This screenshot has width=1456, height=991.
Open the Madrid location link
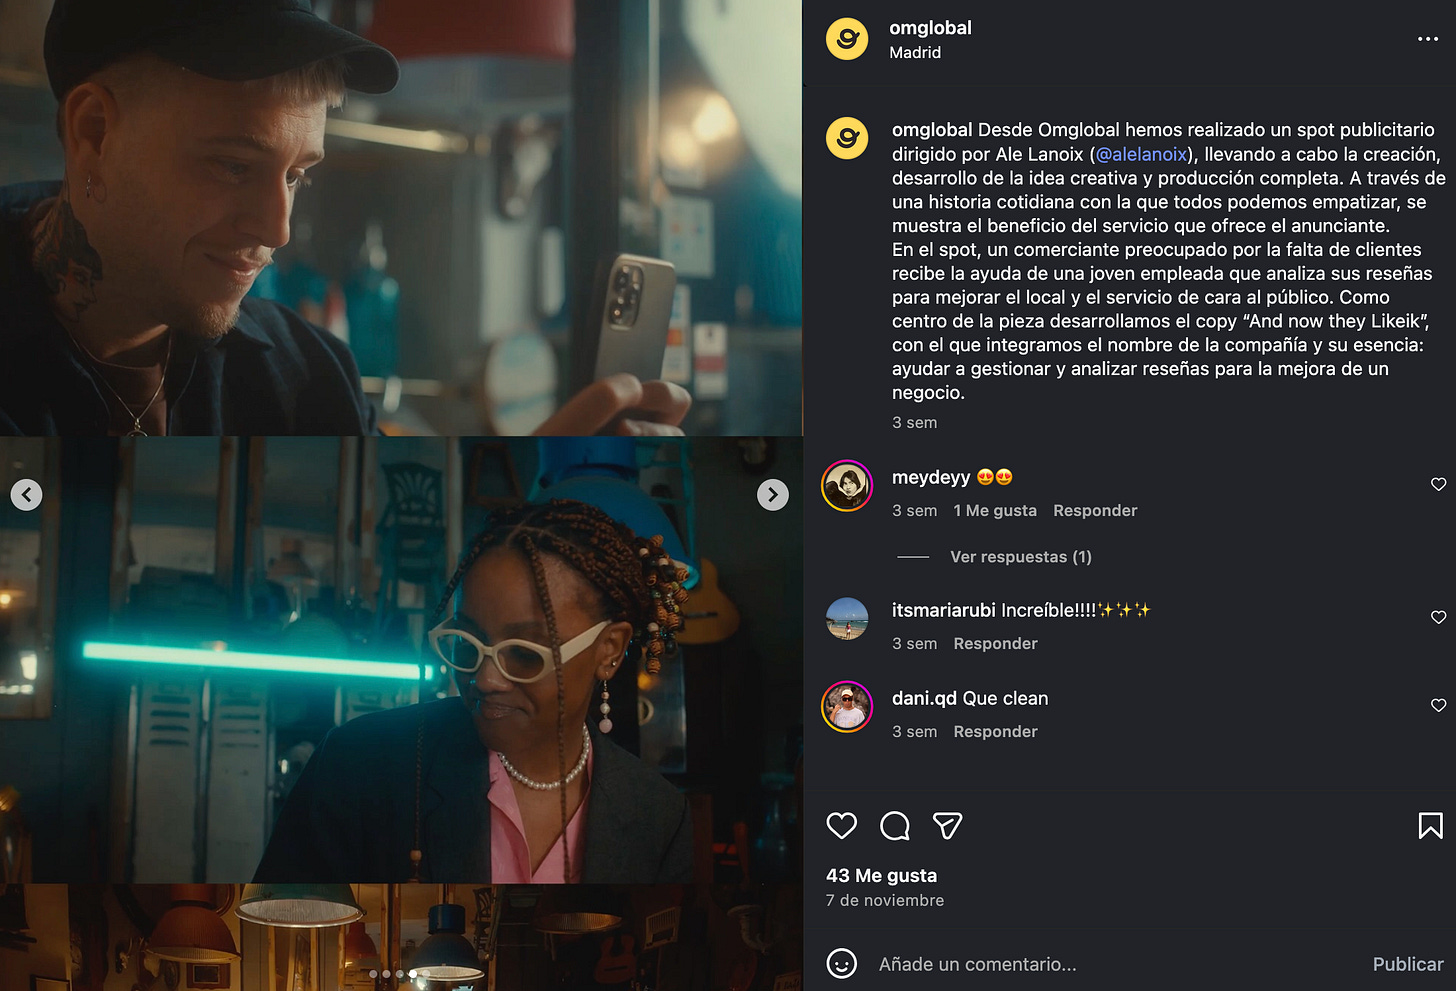tap(915, 52)
